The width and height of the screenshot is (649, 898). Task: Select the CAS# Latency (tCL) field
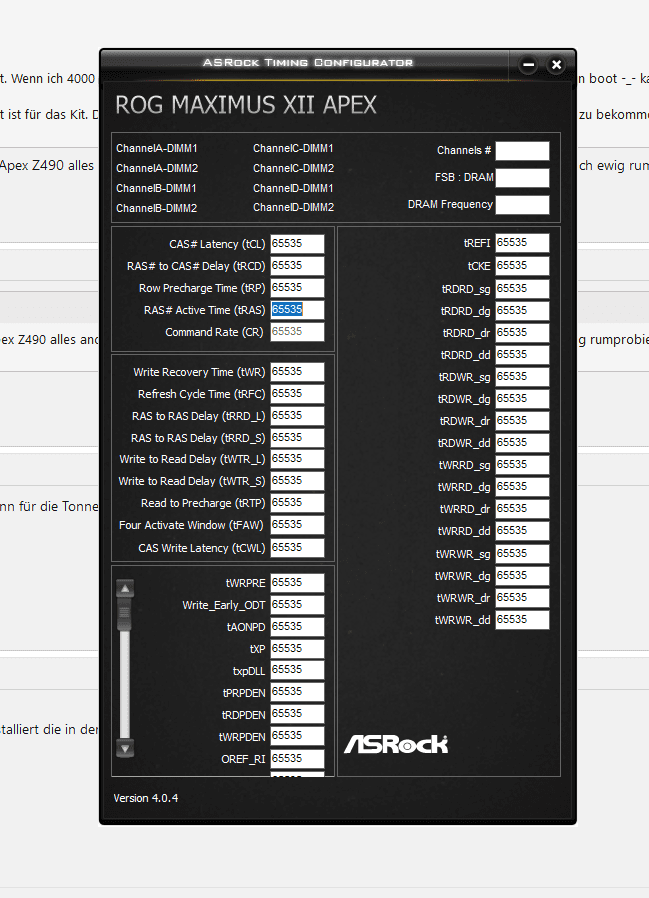point(297,243)
